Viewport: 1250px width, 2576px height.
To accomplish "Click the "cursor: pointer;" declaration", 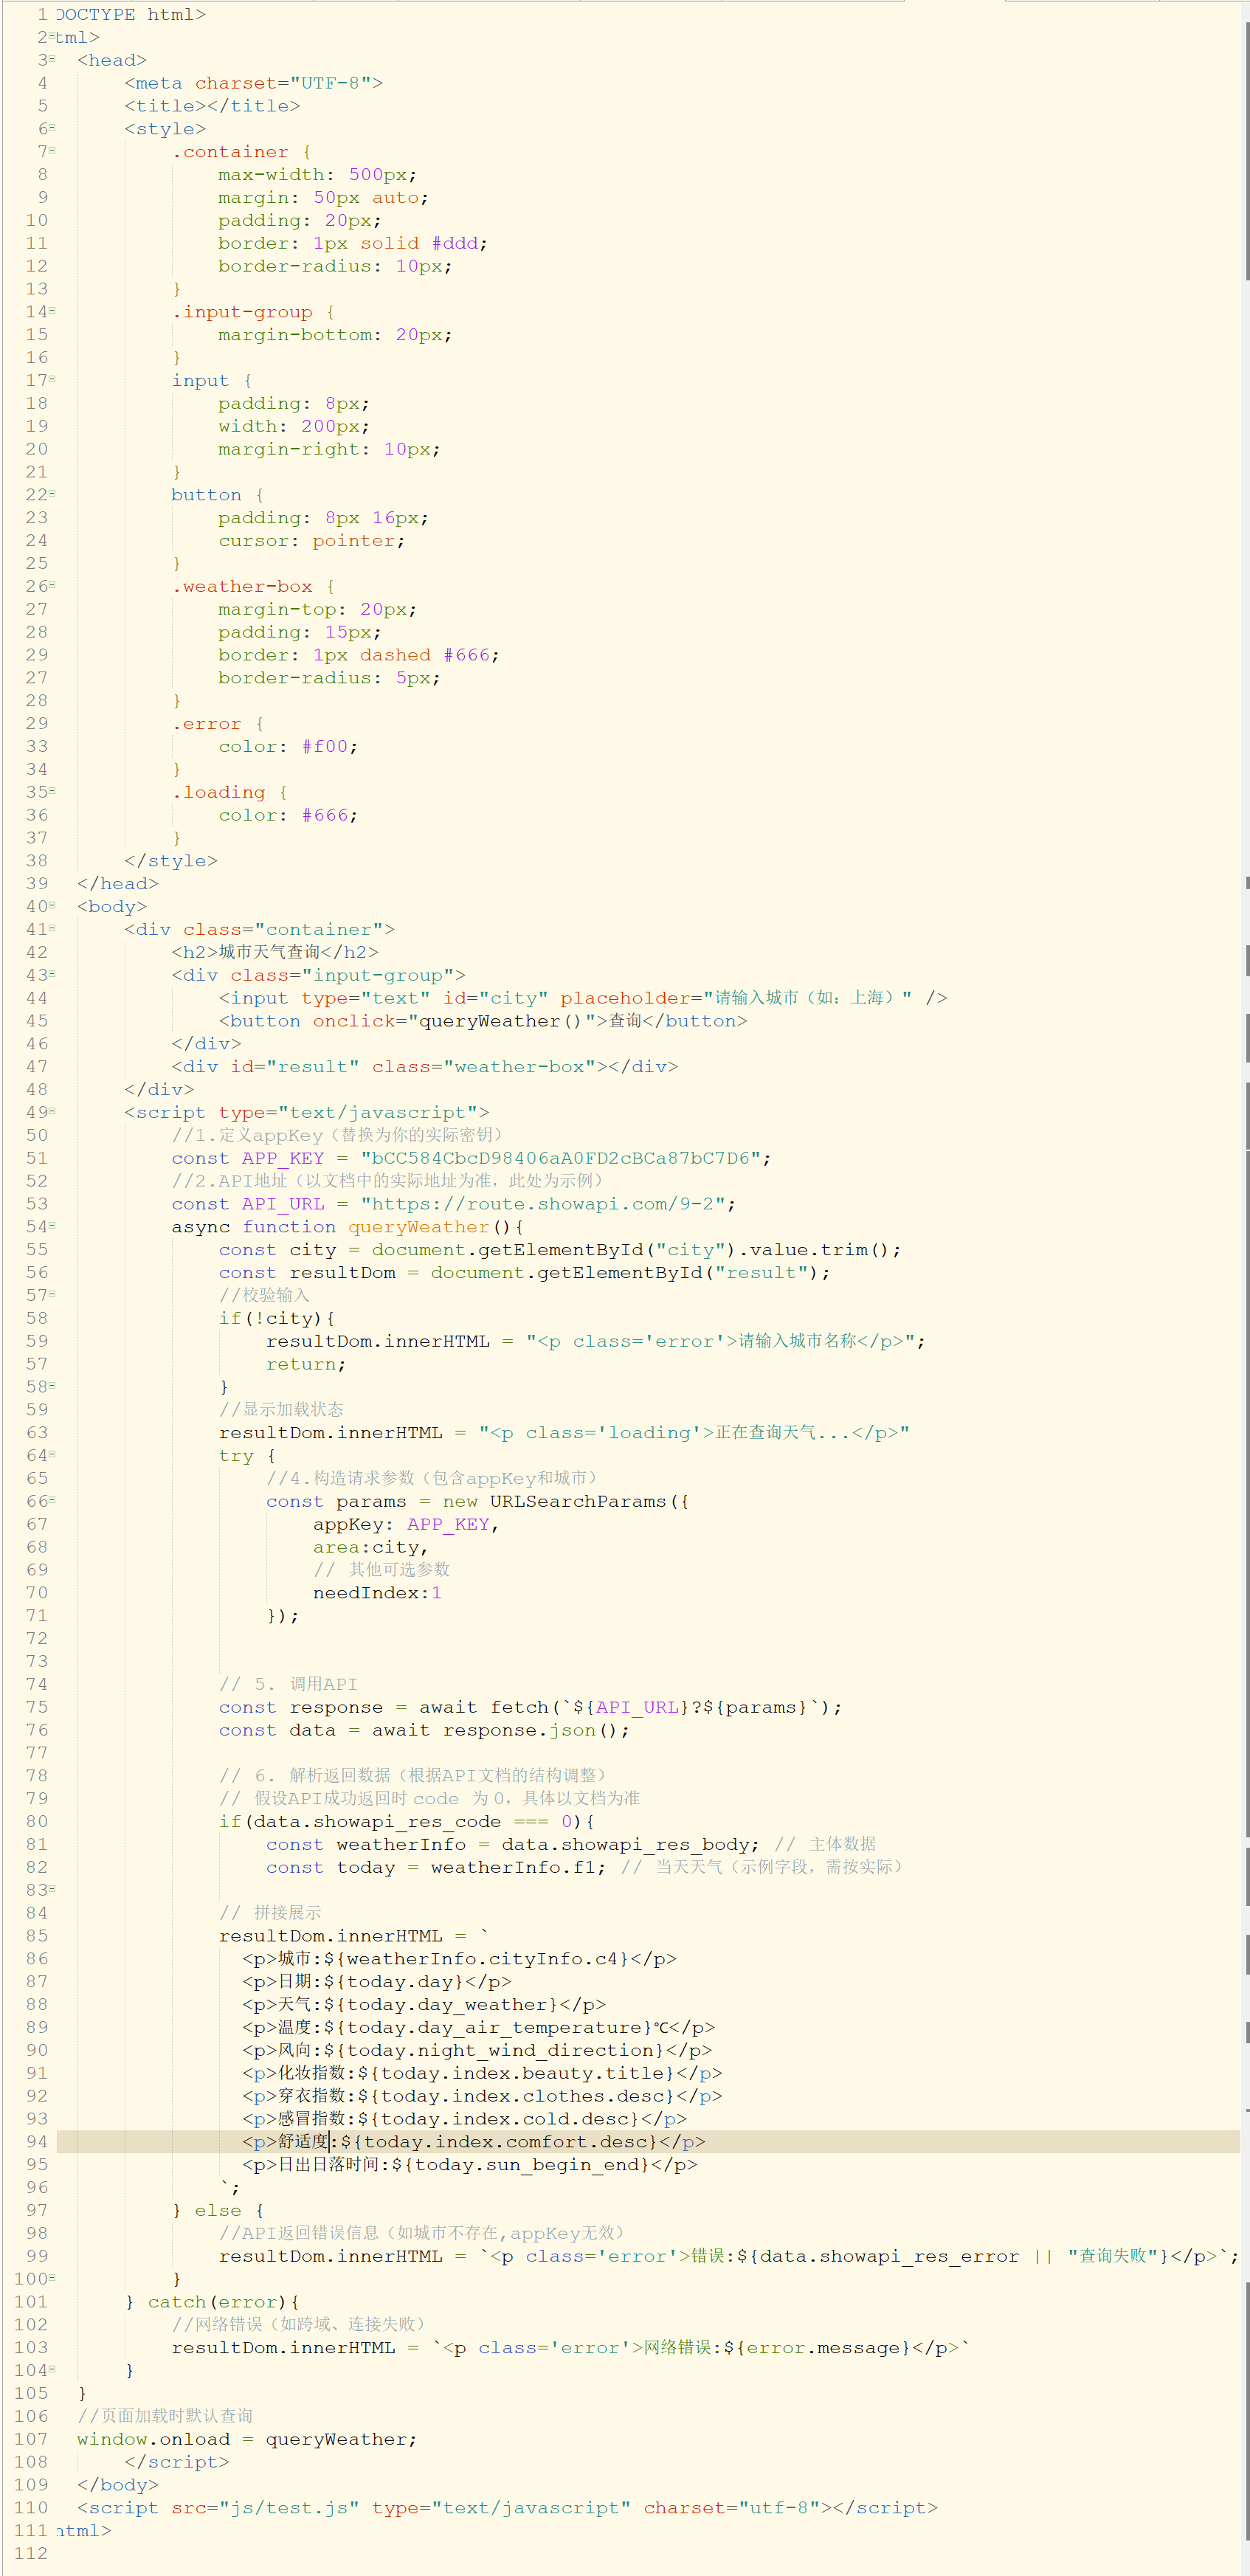I will click(x=312, y=541).
